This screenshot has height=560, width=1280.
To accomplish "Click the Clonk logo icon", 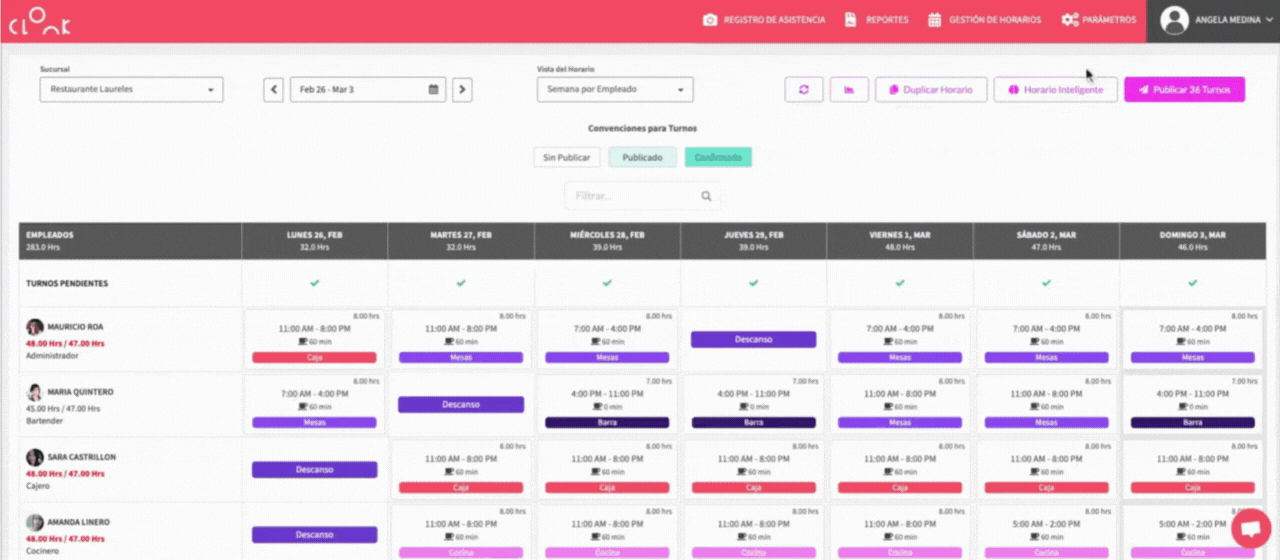I will (41, 21).
